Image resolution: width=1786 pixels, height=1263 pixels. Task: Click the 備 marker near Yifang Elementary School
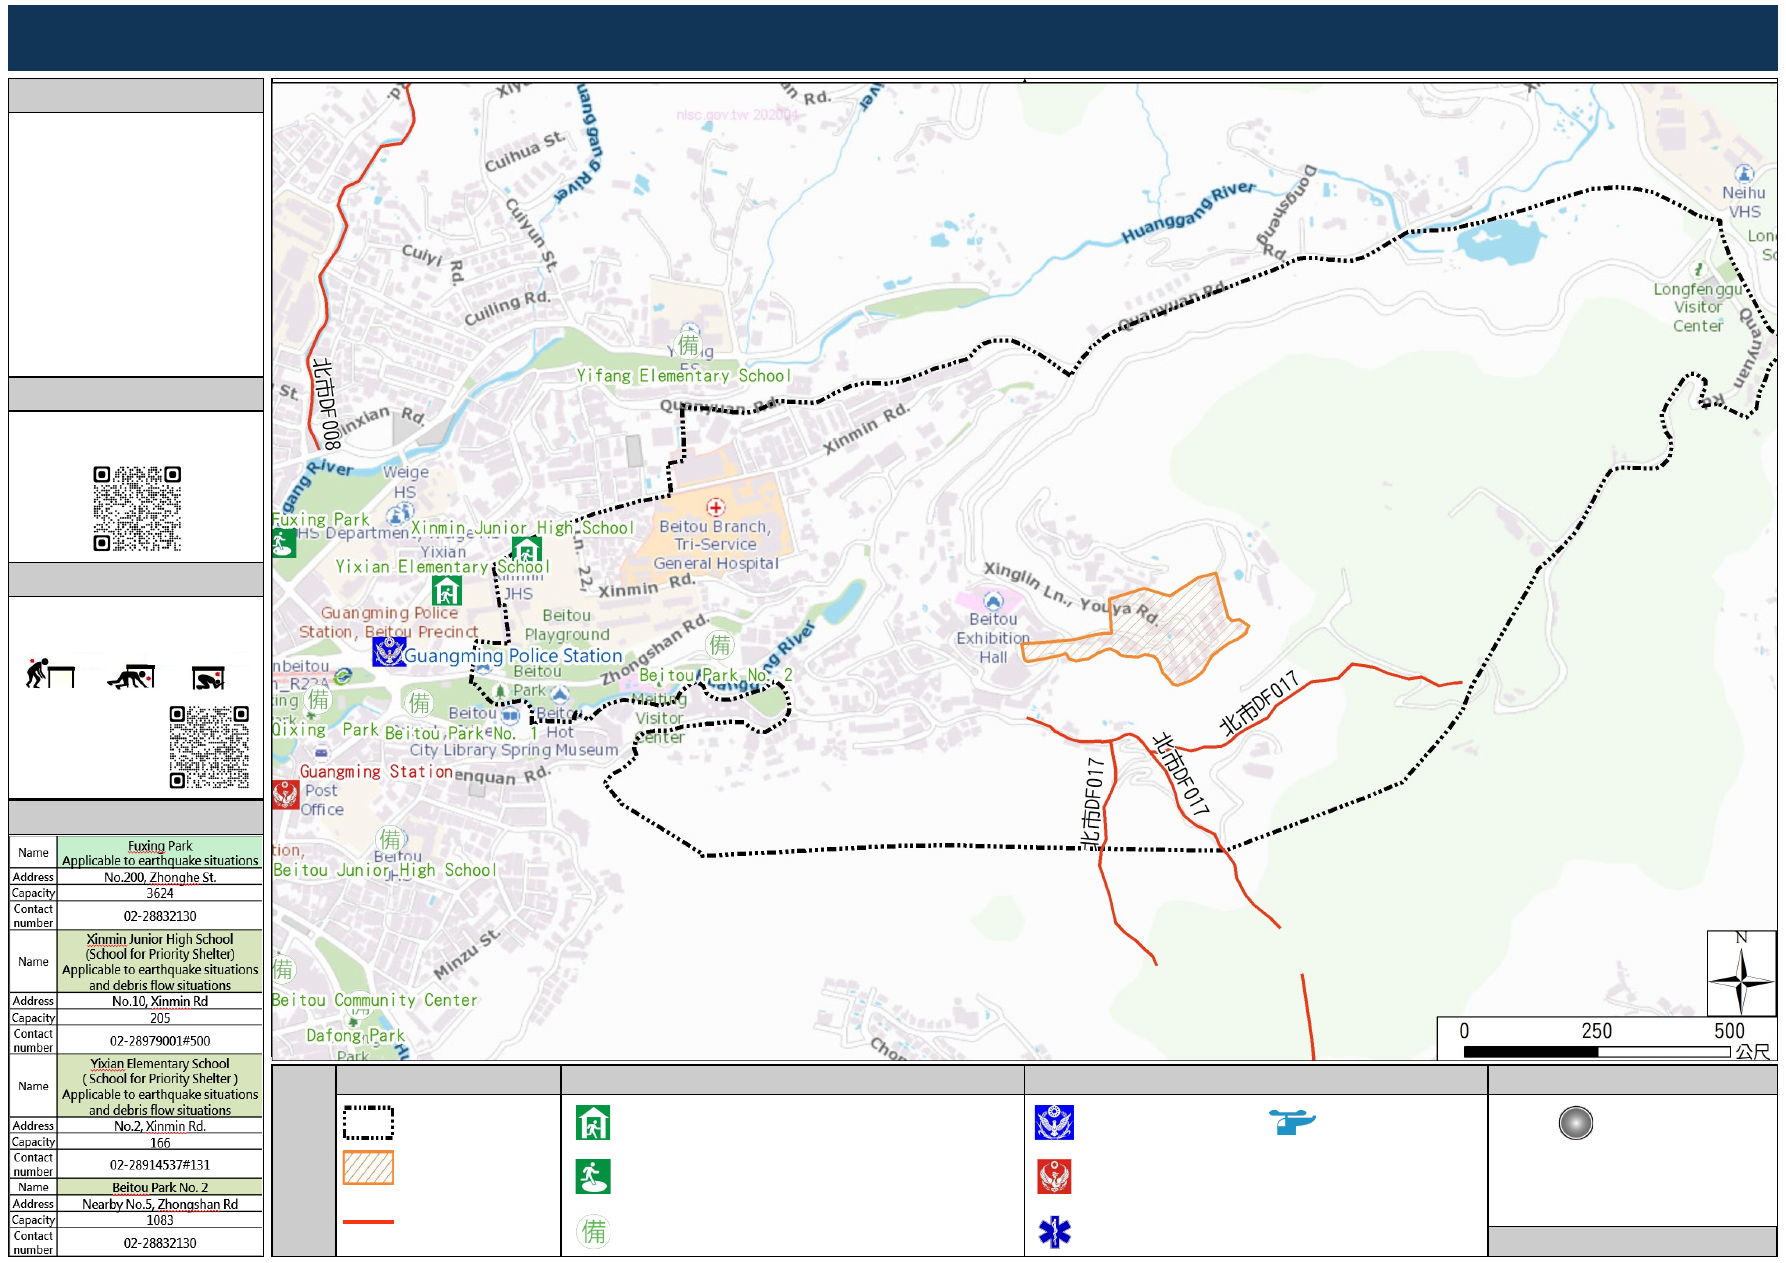[689, 344]
